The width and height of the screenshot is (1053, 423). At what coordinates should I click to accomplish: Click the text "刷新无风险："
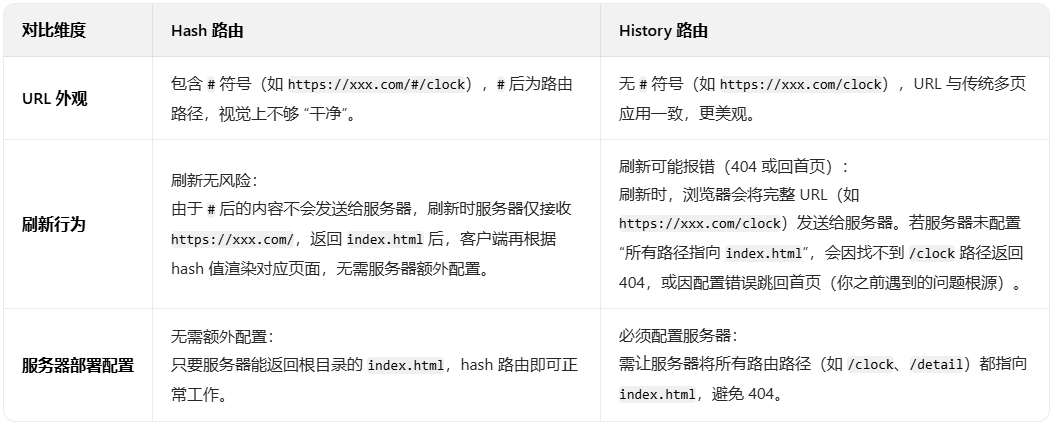click(x=214, y=181)
